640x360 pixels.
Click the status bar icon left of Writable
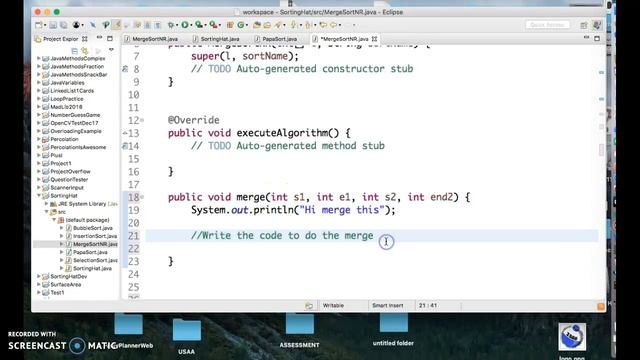coord(309,305)
